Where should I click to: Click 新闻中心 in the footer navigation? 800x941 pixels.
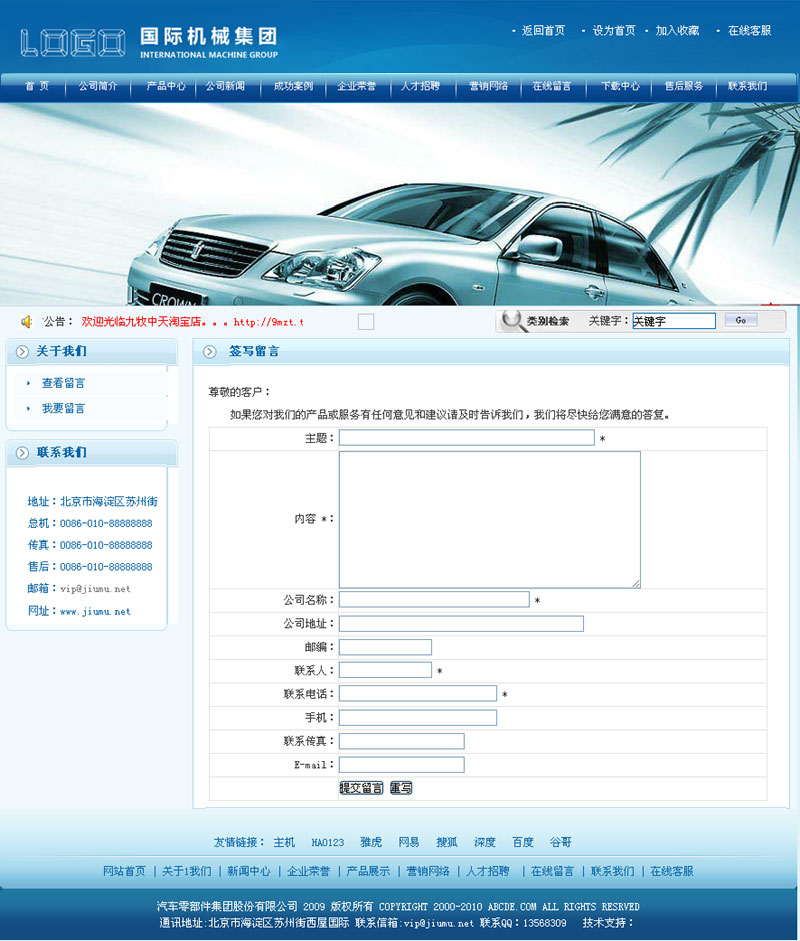[x=248, y=871]
